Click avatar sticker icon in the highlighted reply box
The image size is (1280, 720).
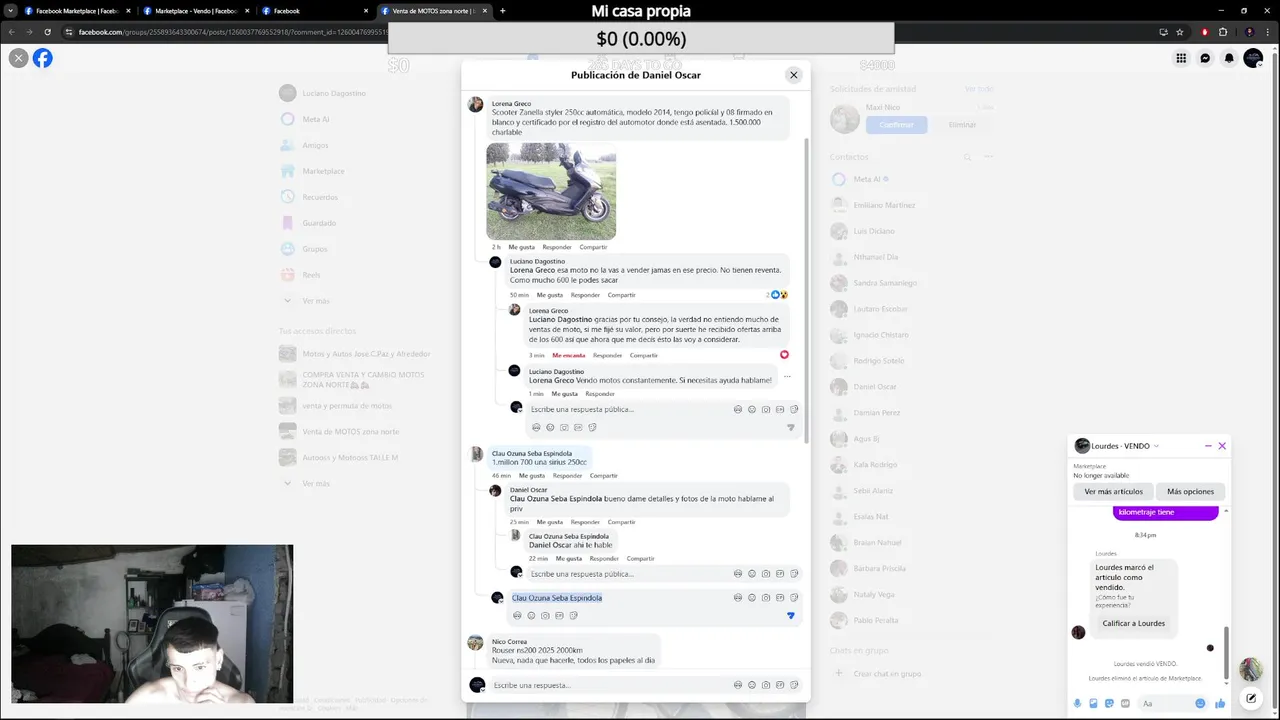(517, 615)
